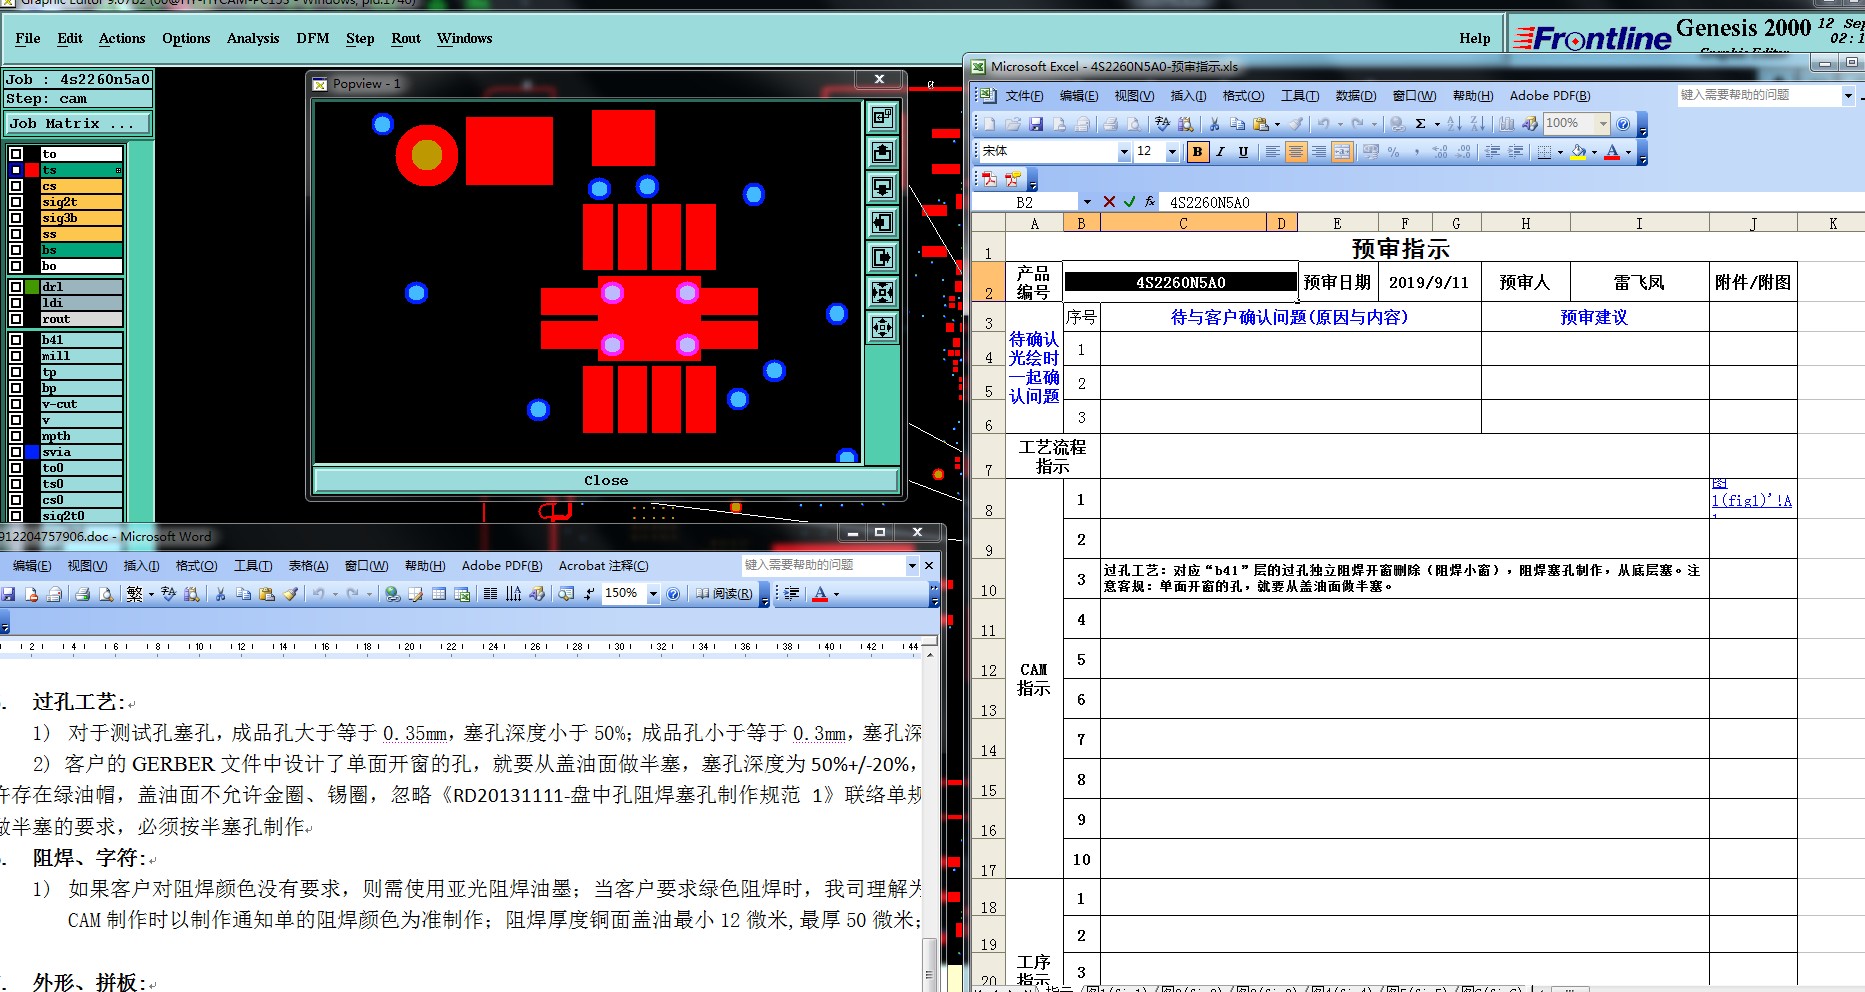
Task: Click the Popview pan-left arrow icon
Action: coord(882,222)
